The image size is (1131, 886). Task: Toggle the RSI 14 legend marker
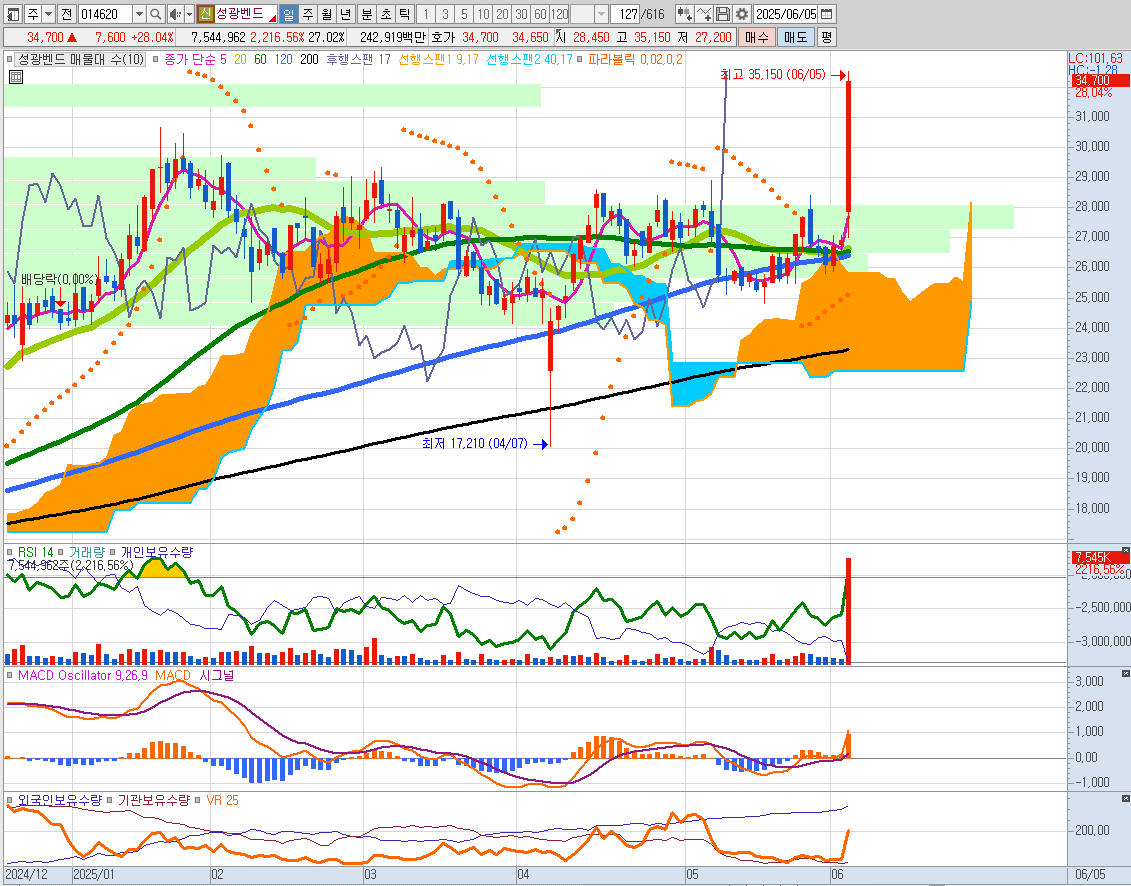pos(9,553)
